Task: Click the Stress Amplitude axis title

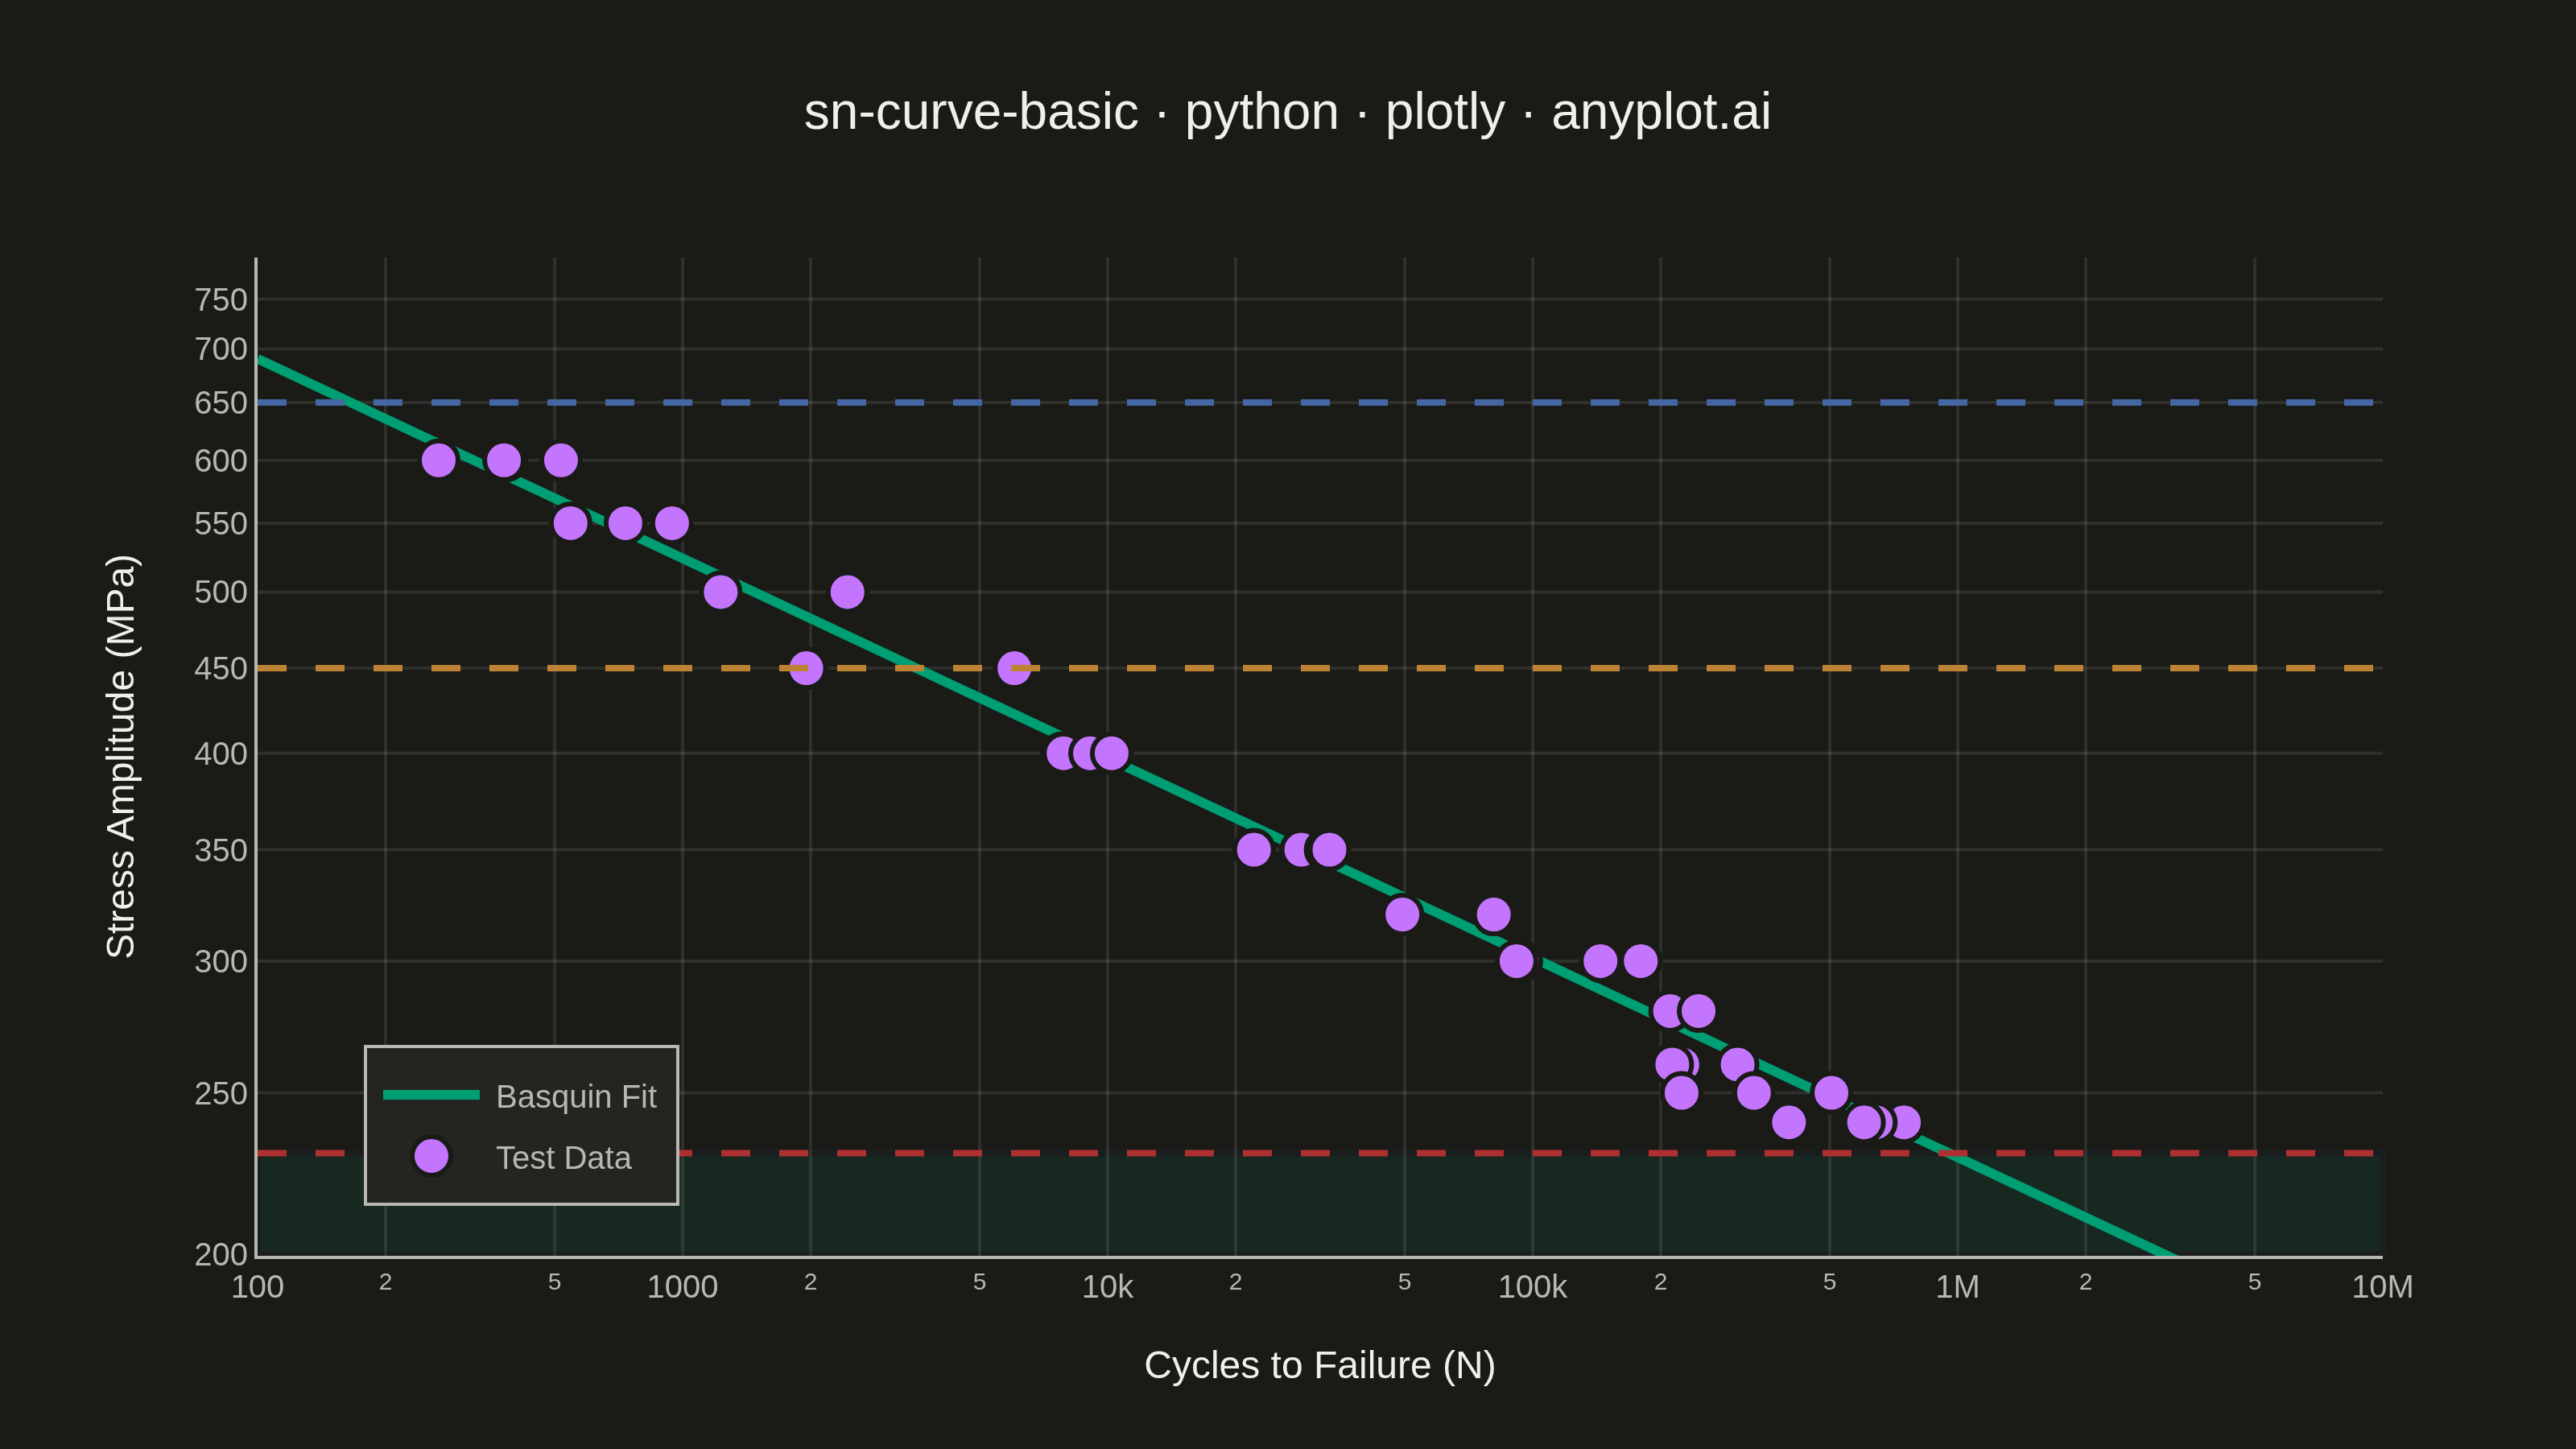Action: click(121, 756)
